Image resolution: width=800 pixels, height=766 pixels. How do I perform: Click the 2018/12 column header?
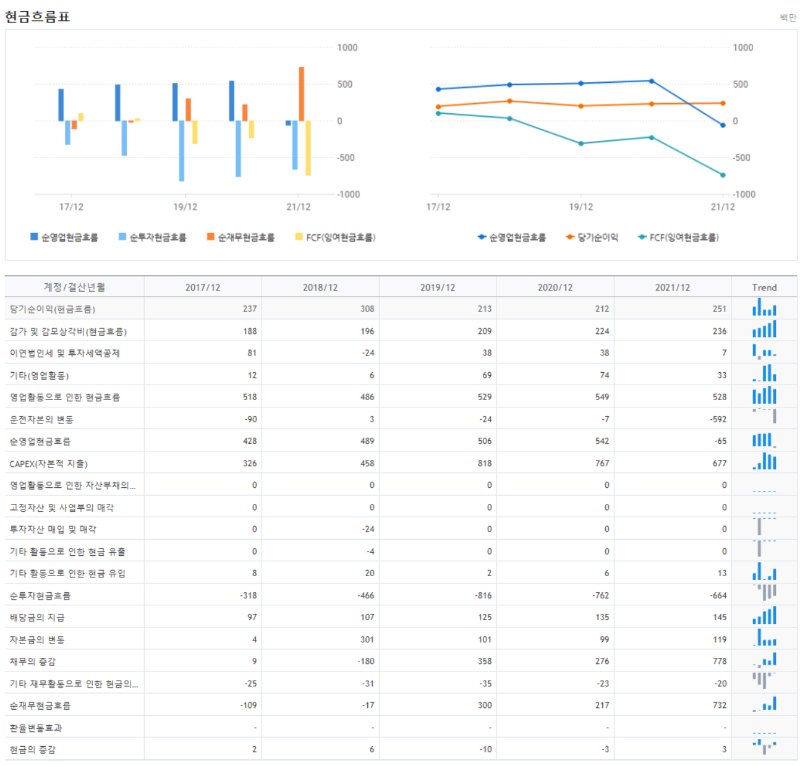click(320, 287)
